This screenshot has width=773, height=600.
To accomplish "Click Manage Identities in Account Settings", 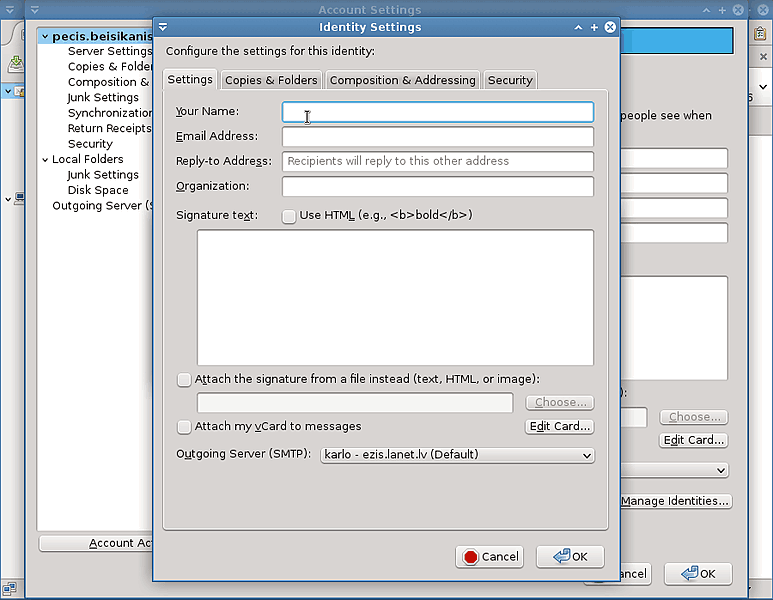I will point(675,501).
